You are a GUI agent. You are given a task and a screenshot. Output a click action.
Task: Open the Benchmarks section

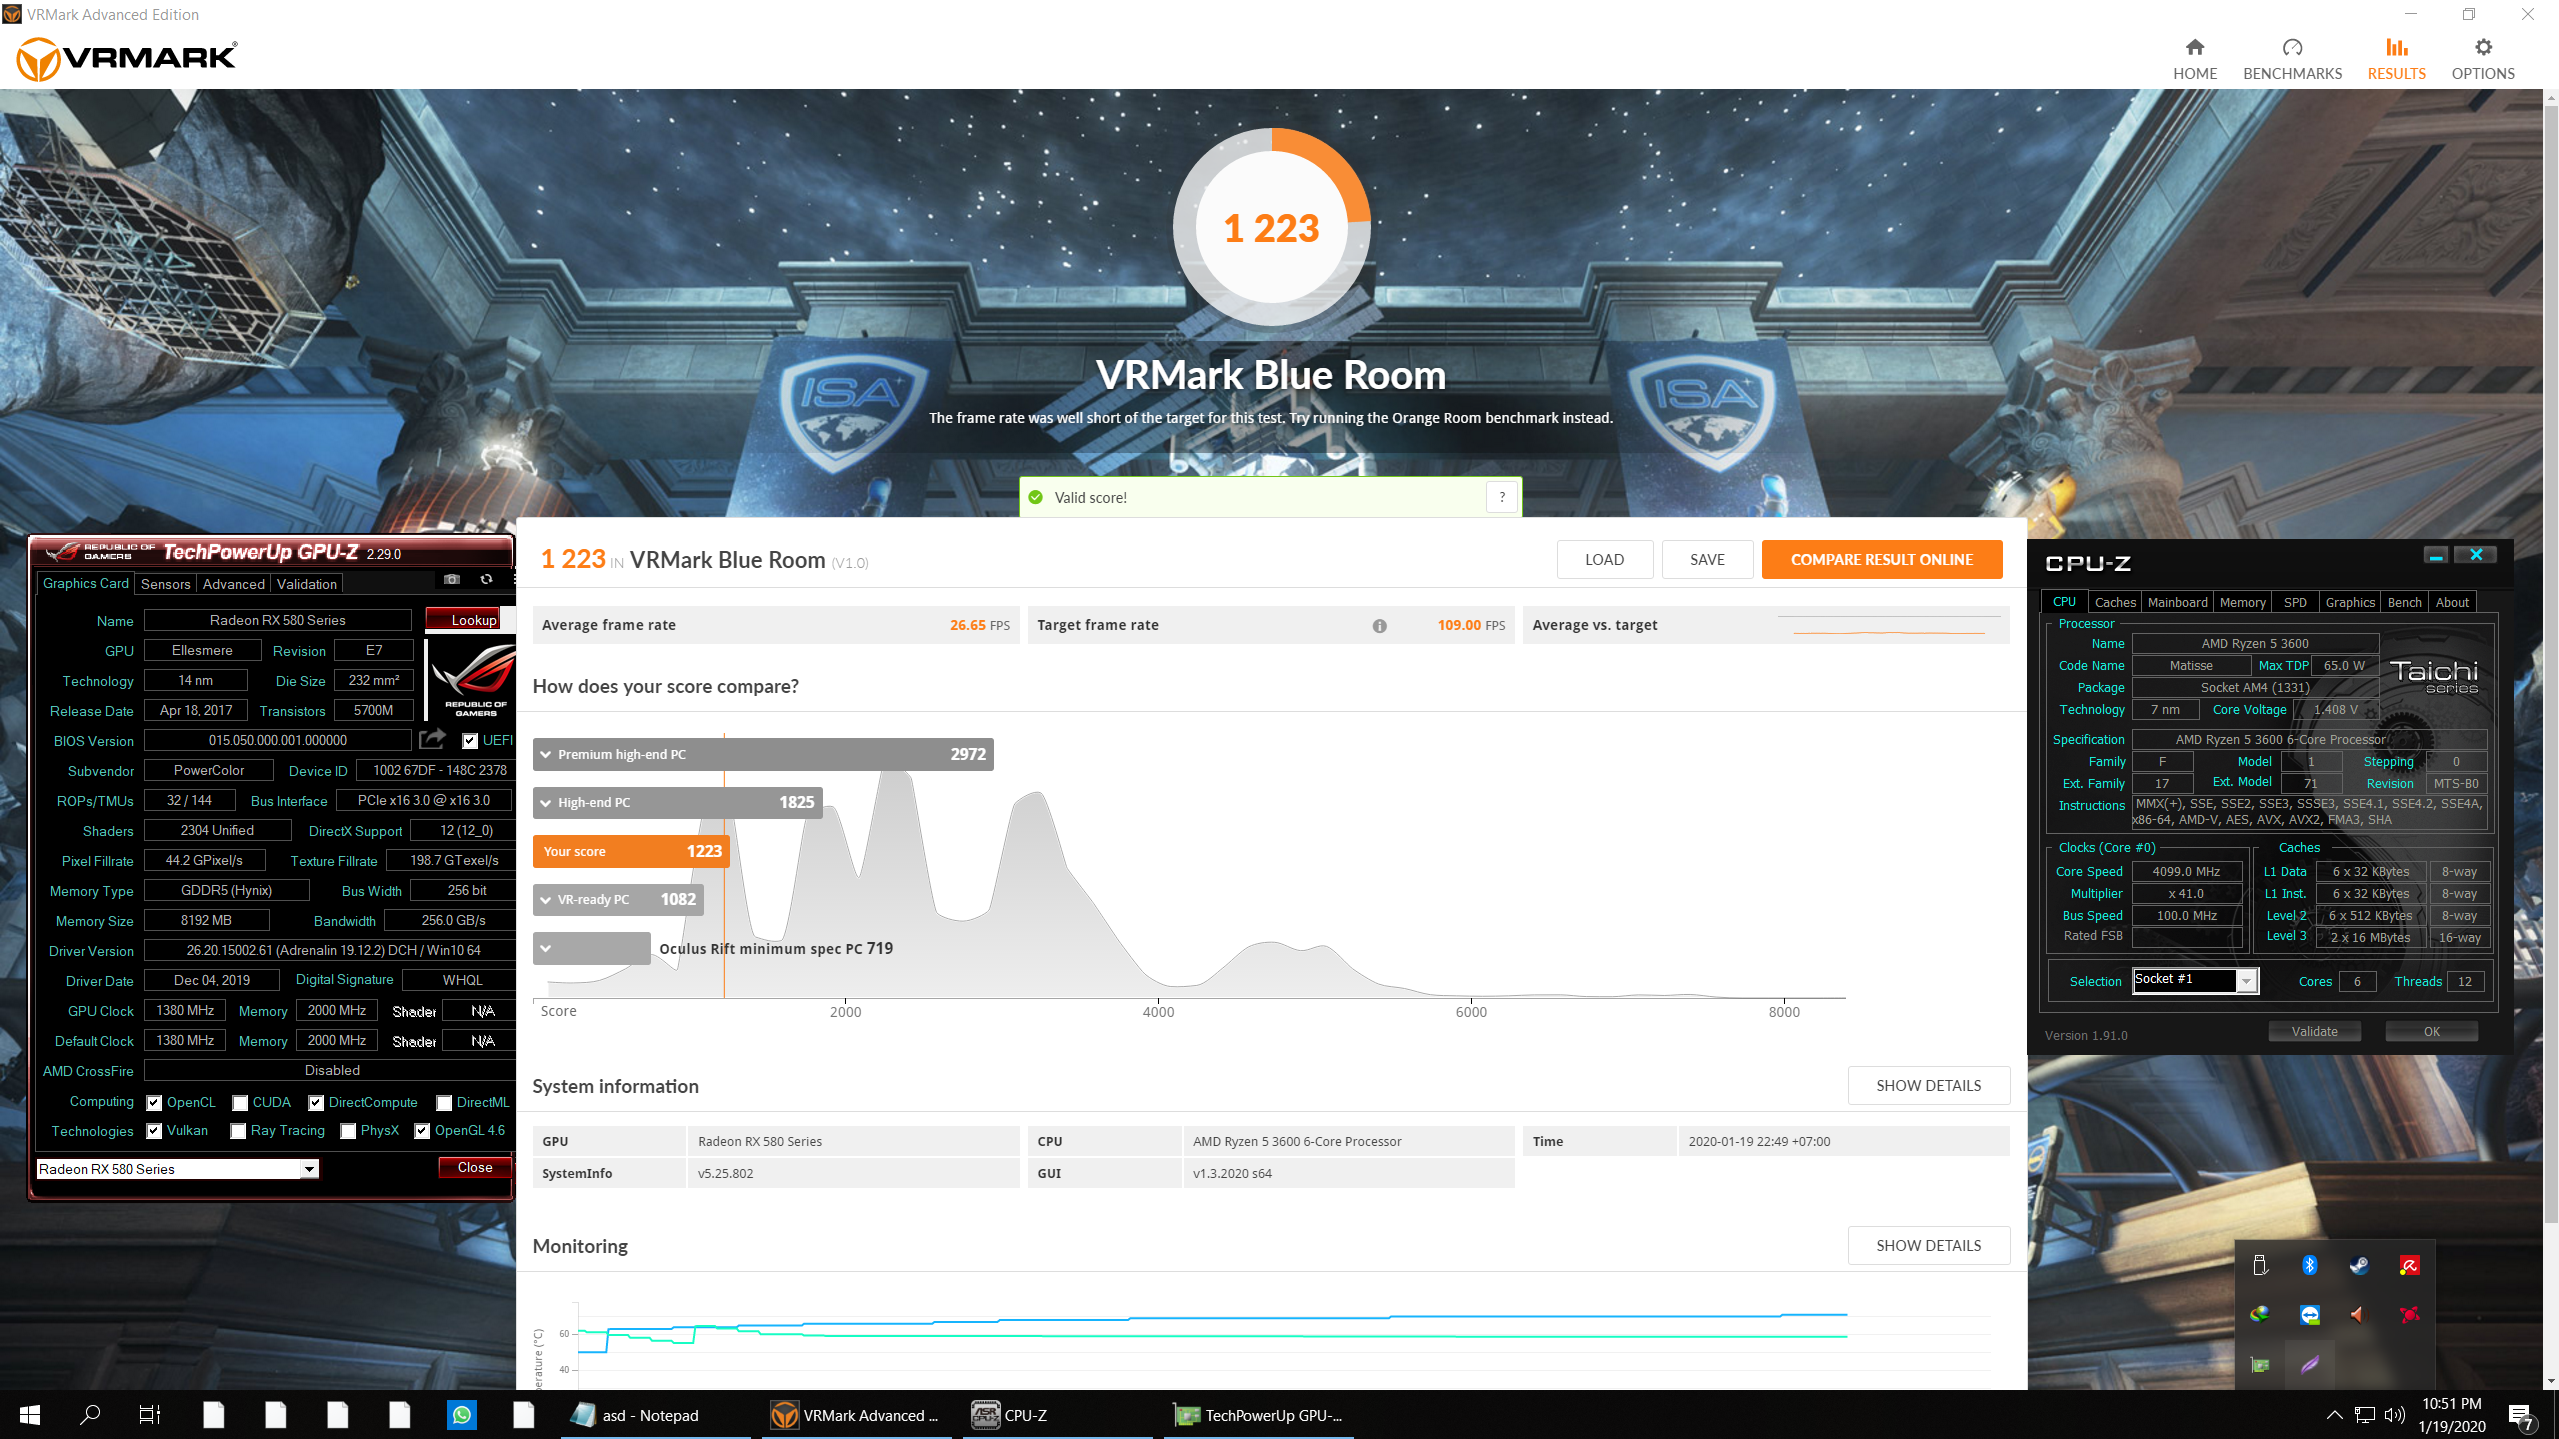click(2292, 59)
